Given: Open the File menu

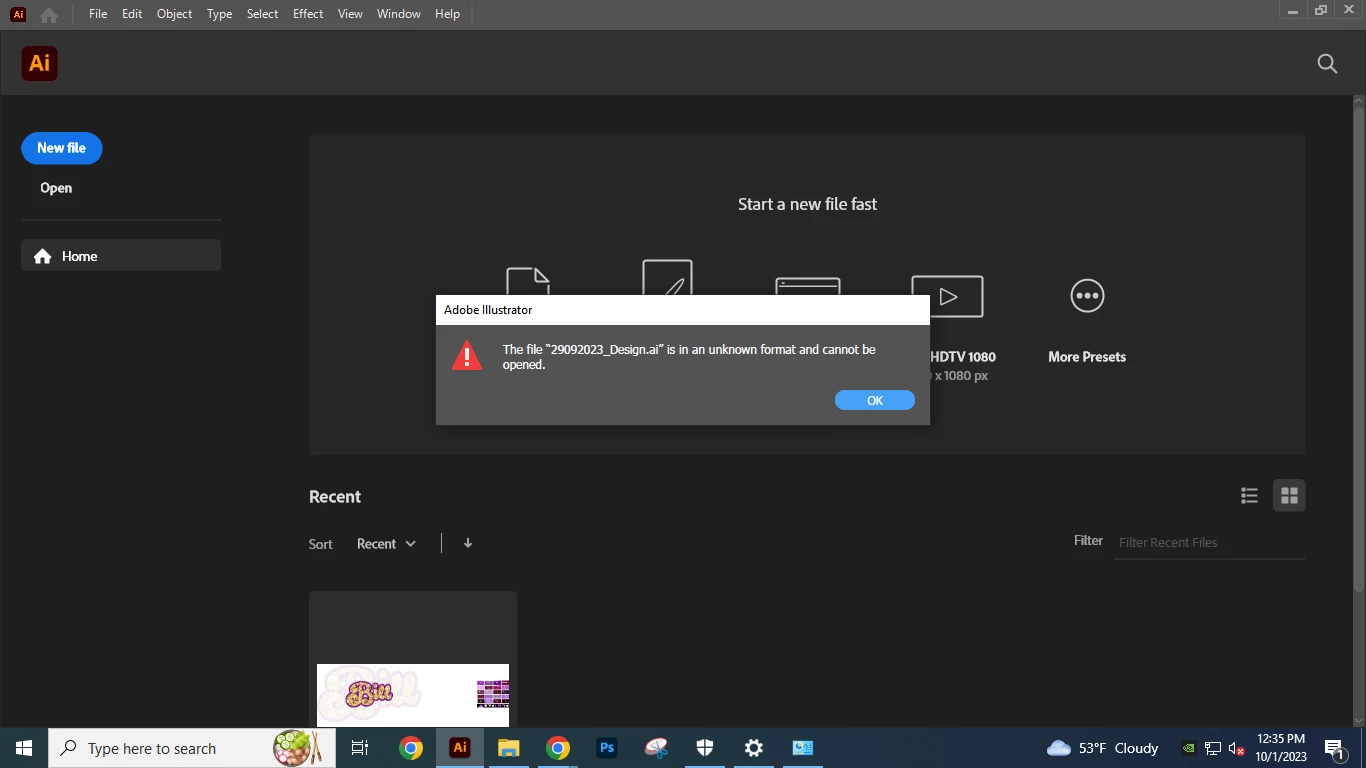Looking at the screenshot, I should point(98,14).
